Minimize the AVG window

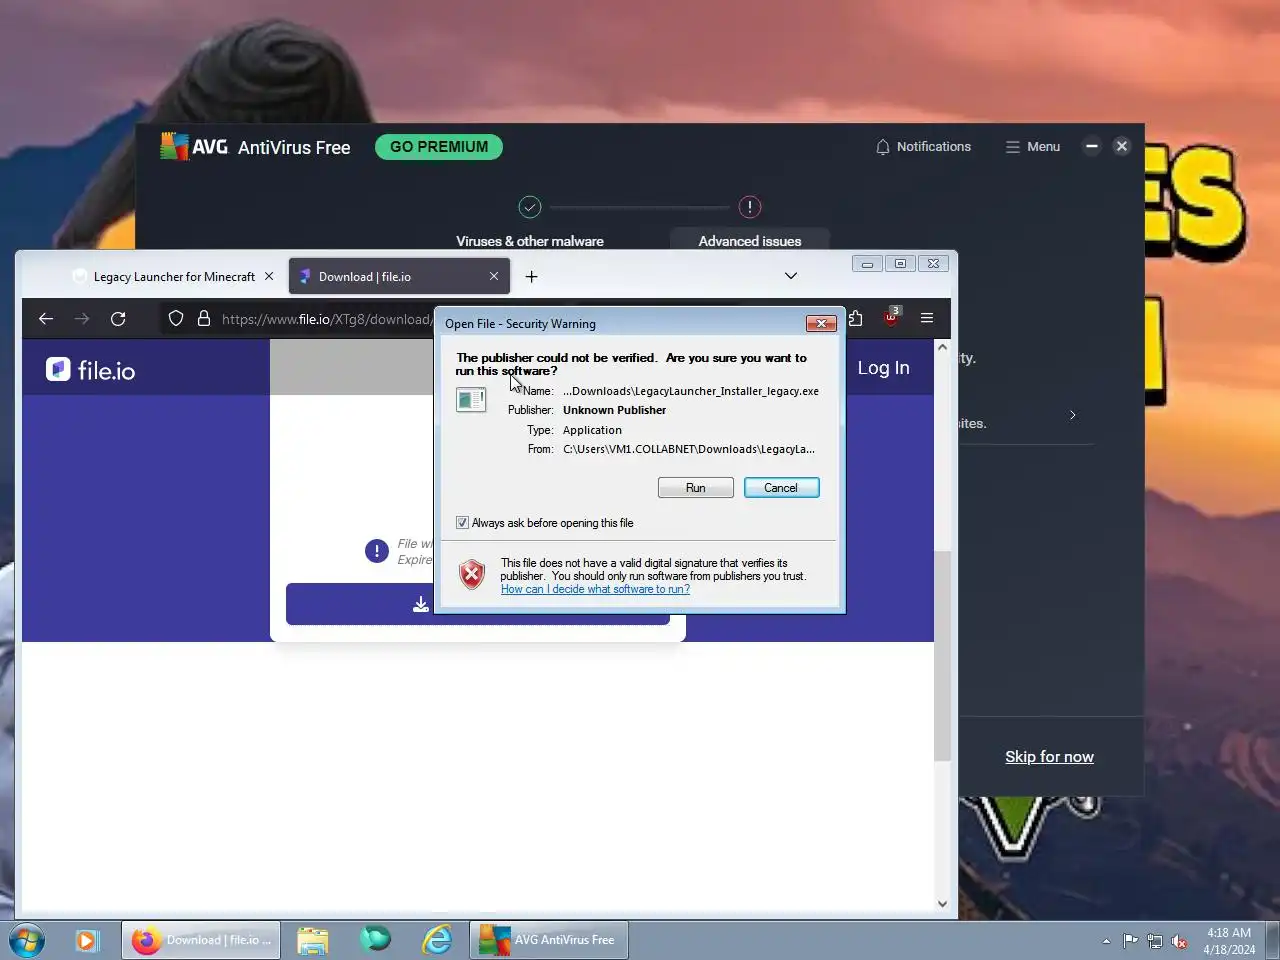click(1092, 146)
